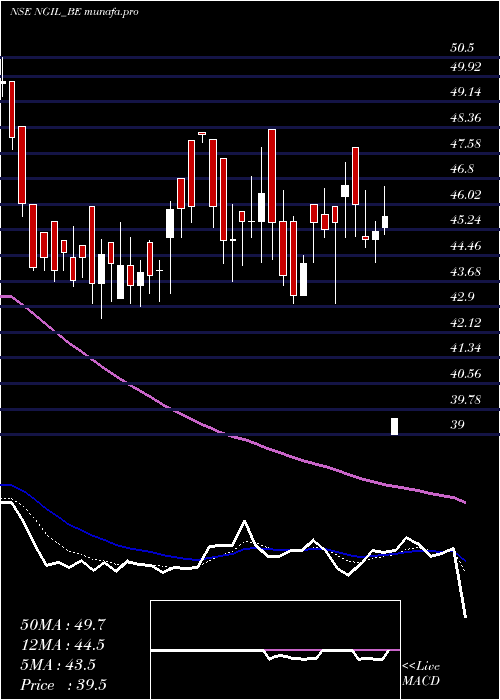Select the 48.36 price axis label
The height and width of the screenshot is (700, 500).
[466, 118]
